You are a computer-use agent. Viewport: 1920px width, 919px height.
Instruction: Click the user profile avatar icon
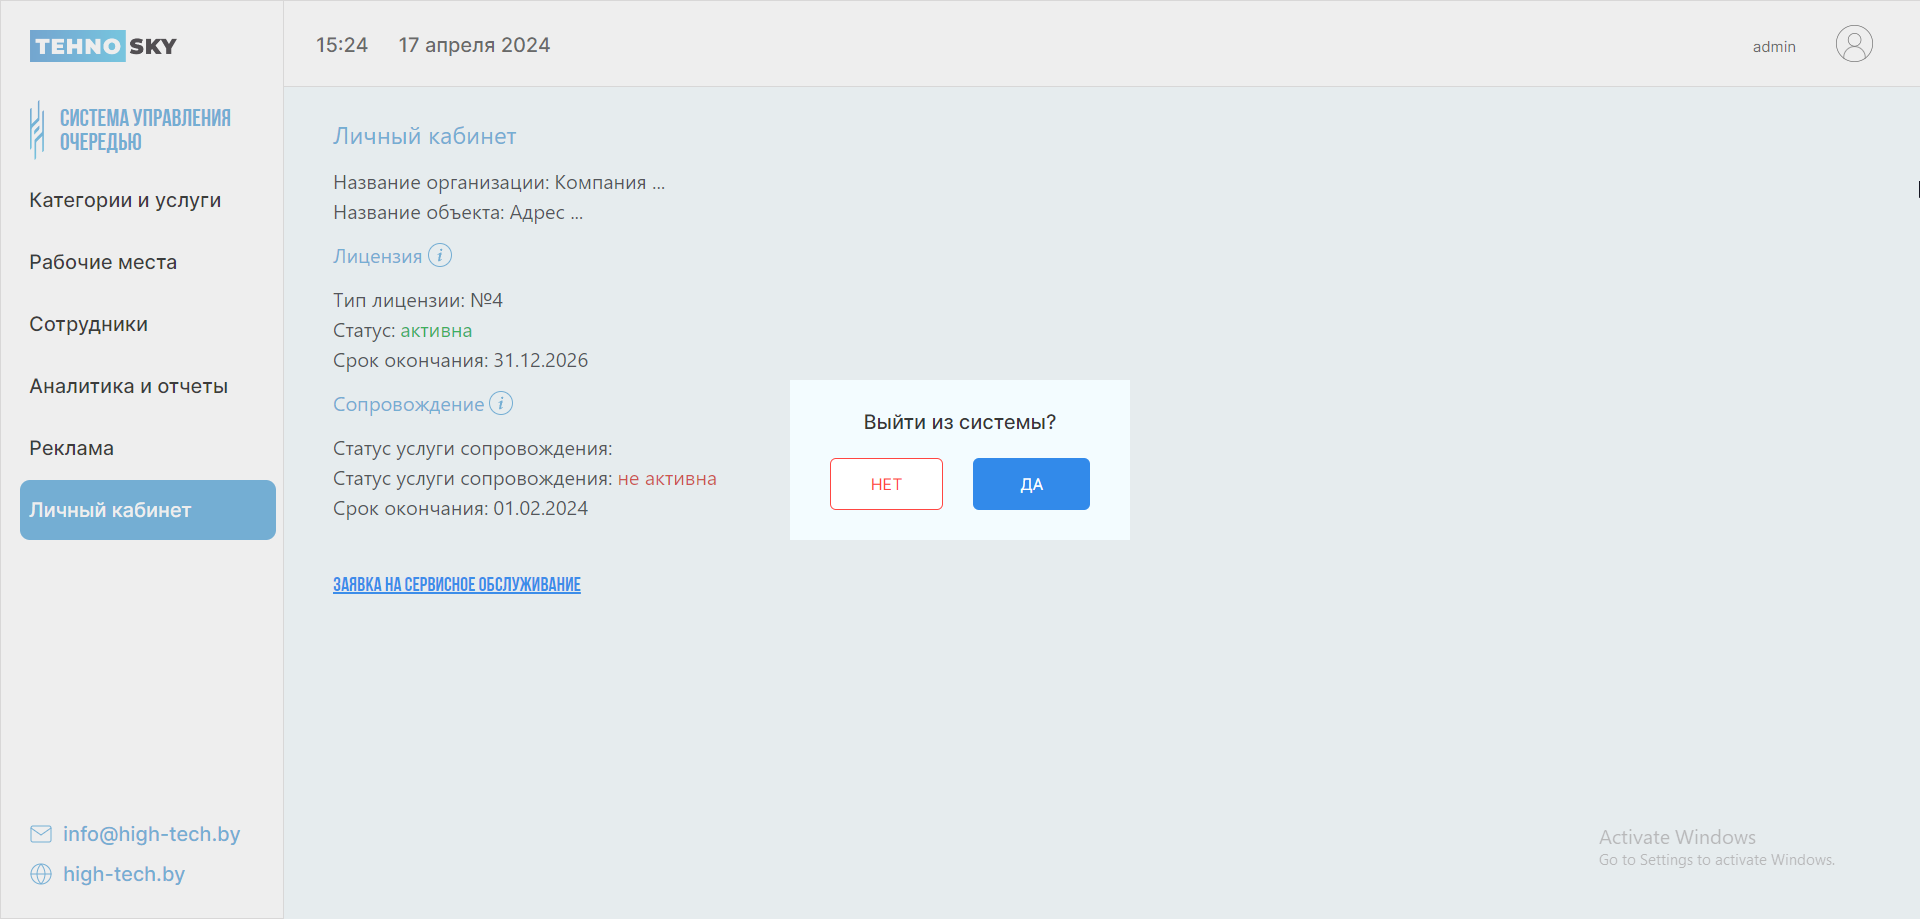click(1853, 45)
